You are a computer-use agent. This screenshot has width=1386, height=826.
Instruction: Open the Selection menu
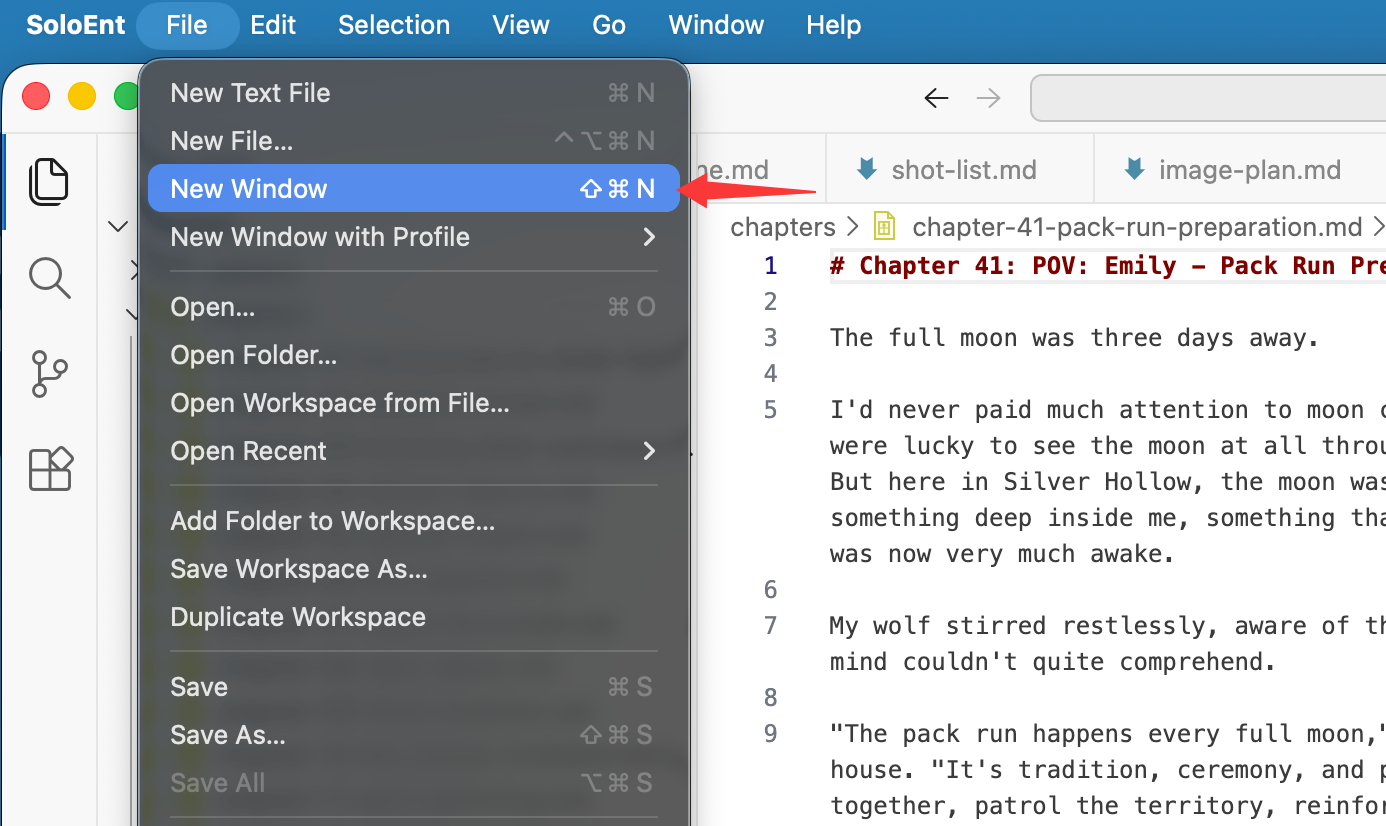[x=394, y=25]
